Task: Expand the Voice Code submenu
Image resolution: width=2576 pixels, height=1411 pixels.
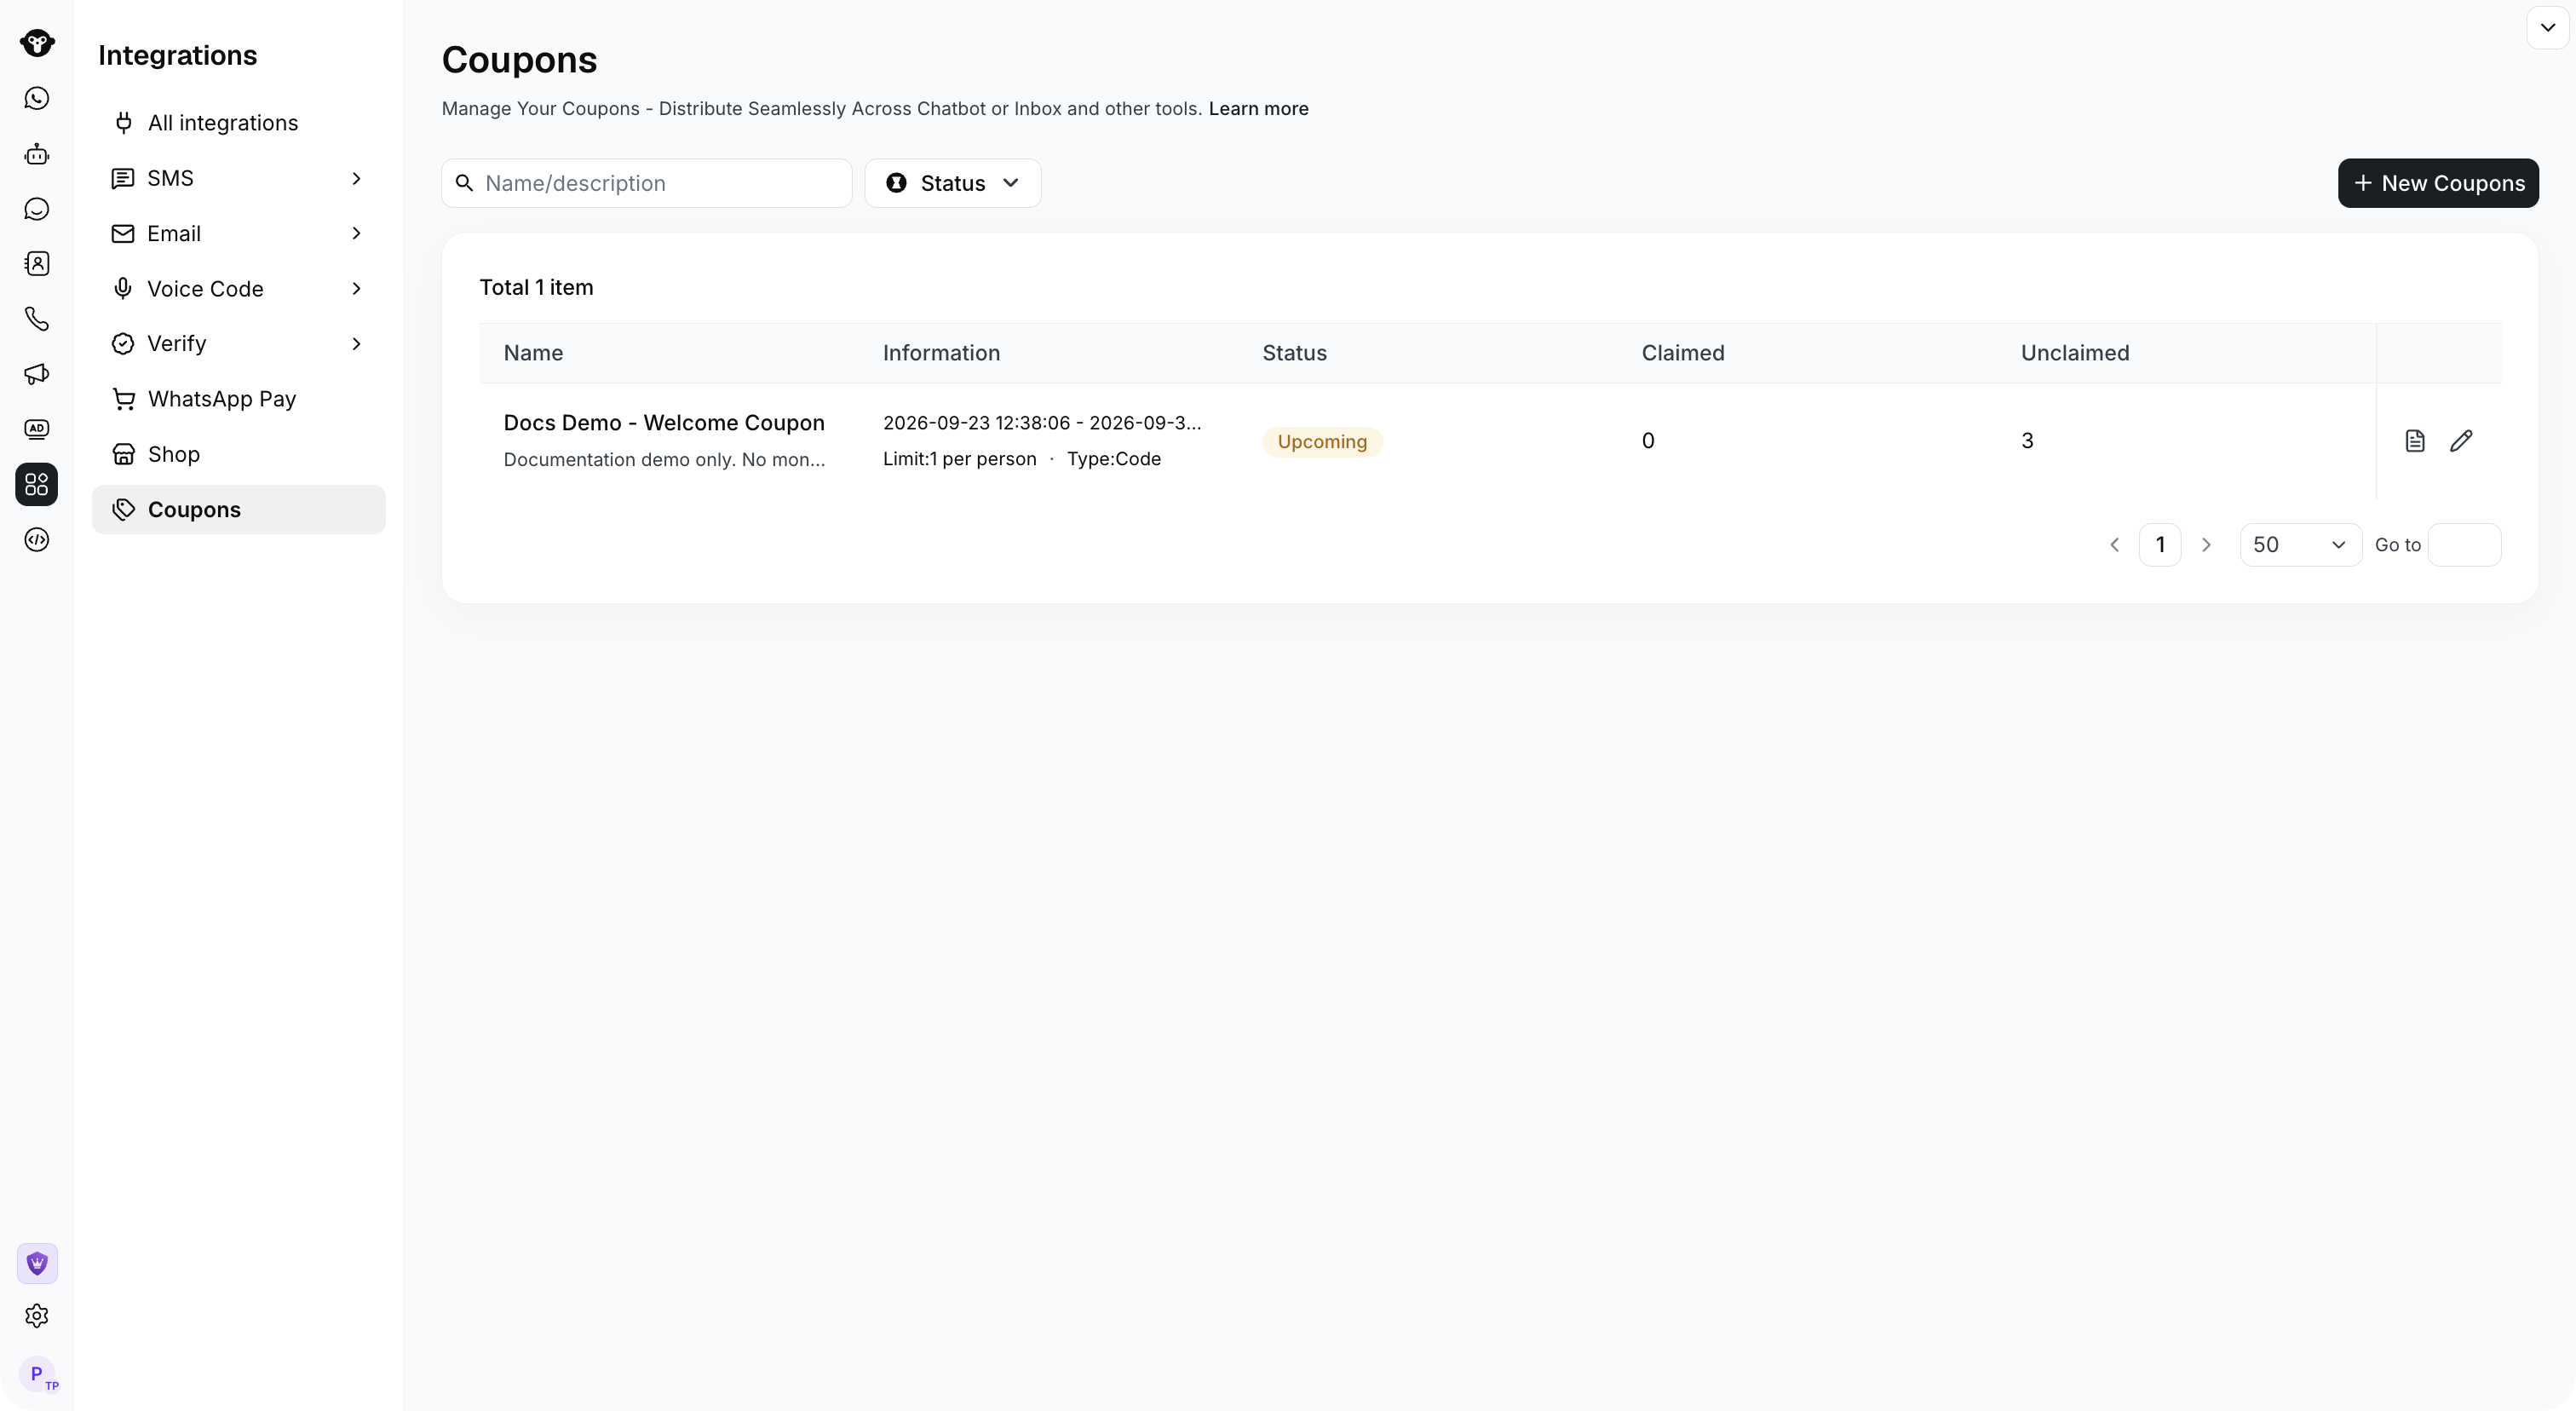Action: 238,289
